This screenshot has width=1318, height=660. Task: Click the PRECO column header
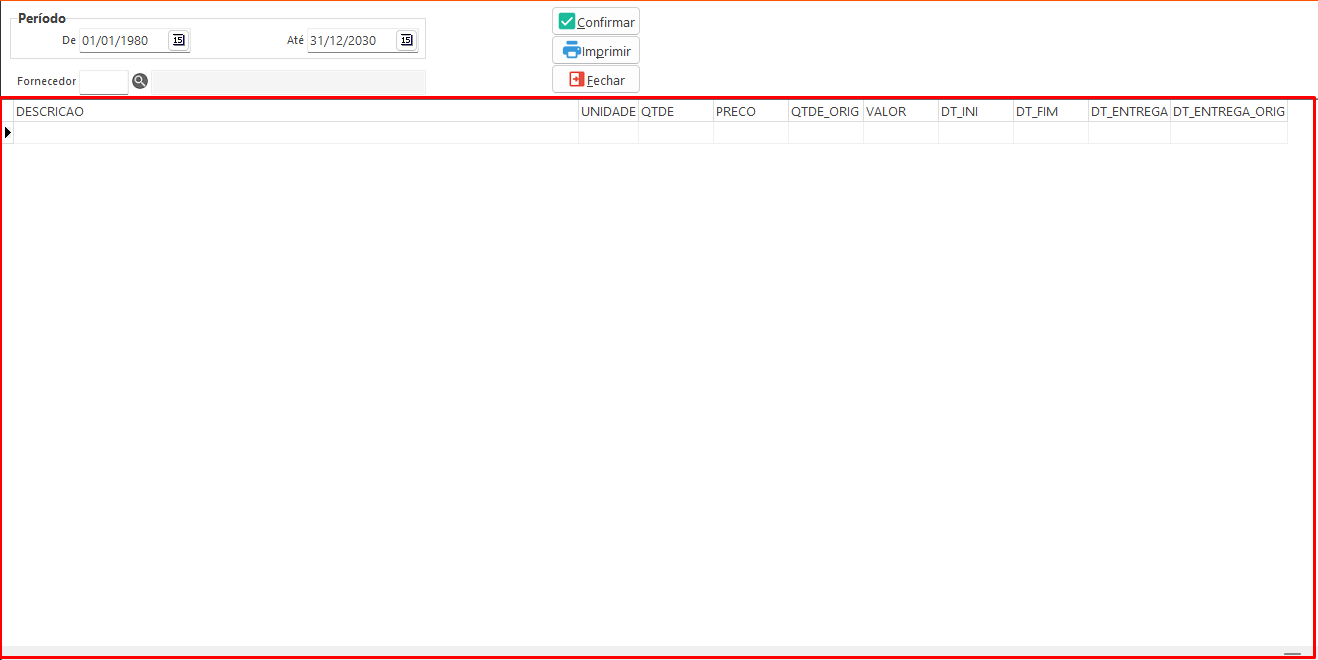pyautogui.click(x=750, y=112)
